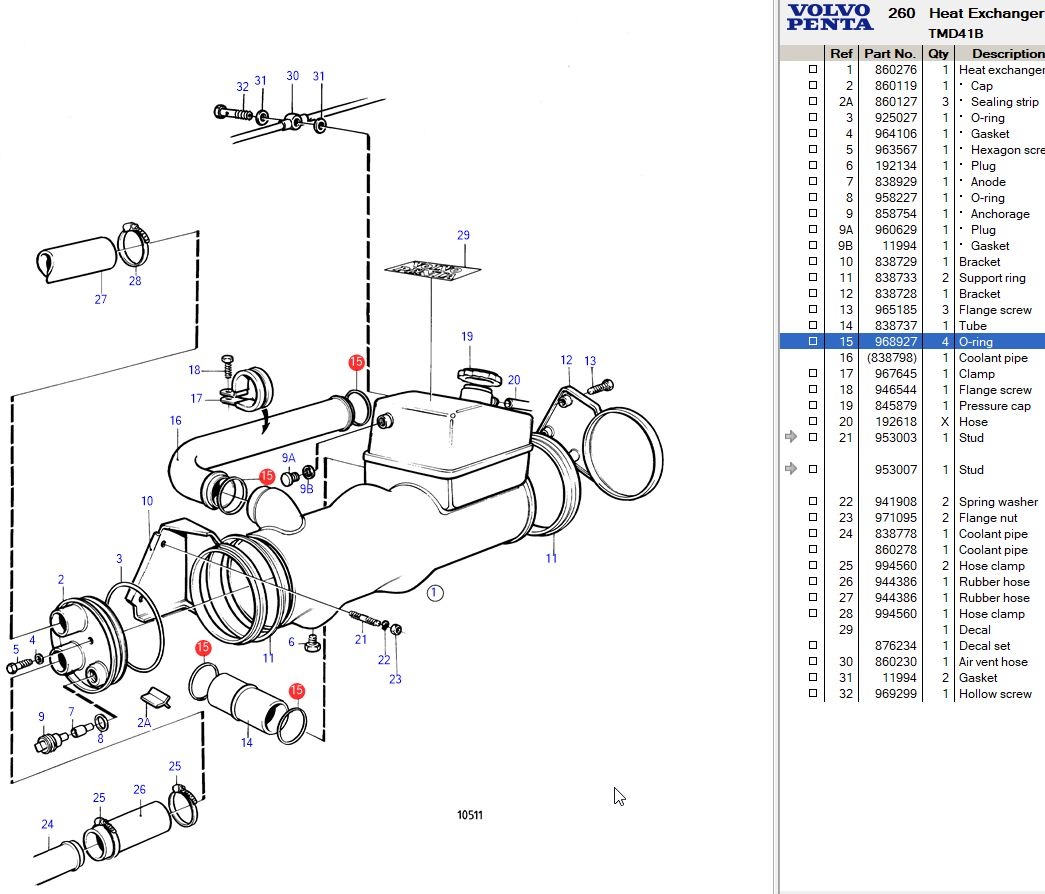This screenshot has width=1045, height=894.
Task: Click callout 10 bracket label in diagram
Action: coord(147,501)
